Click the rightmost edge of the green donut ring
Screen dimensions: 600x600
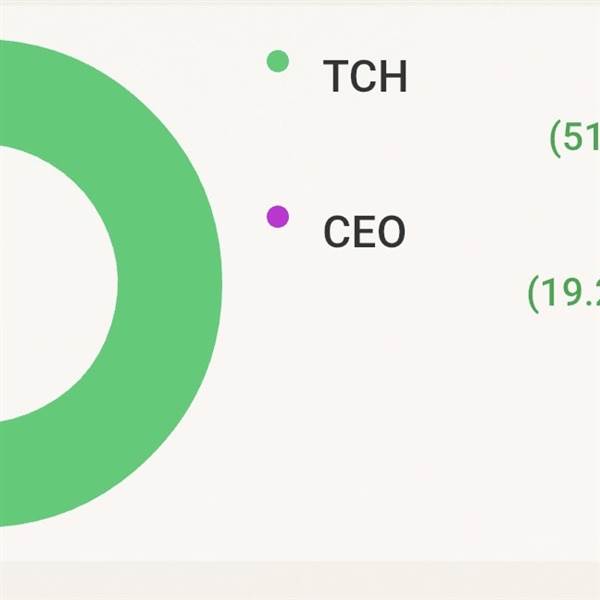point(216,283)
